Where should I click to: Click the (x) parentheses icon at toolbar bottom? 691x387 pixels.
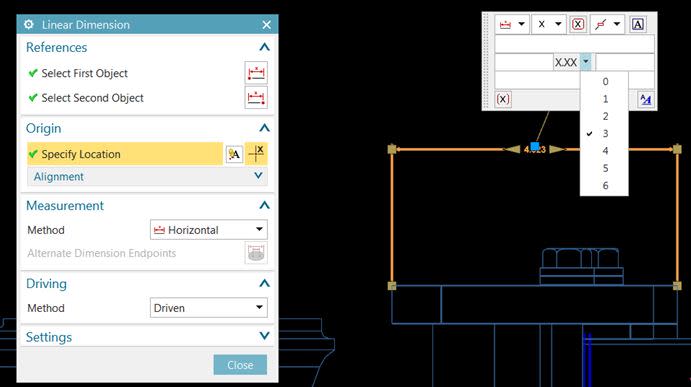(503, 99)
